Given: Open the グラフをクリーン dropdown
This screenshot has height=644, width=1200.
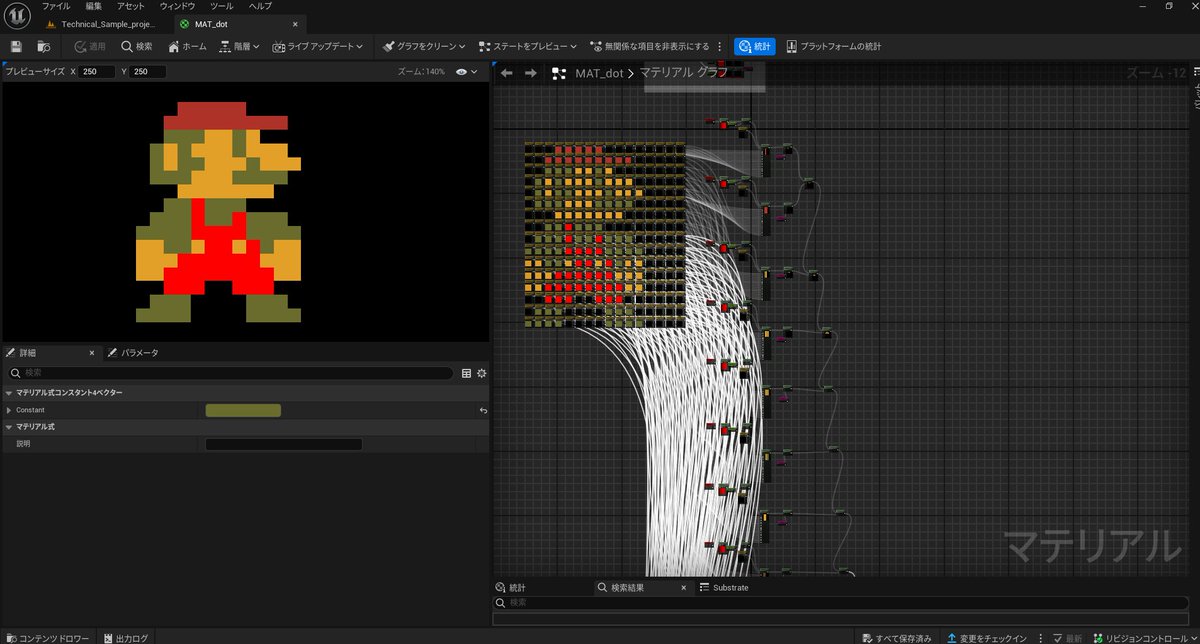Looking at the screenshot, I should tap(424, 46).
